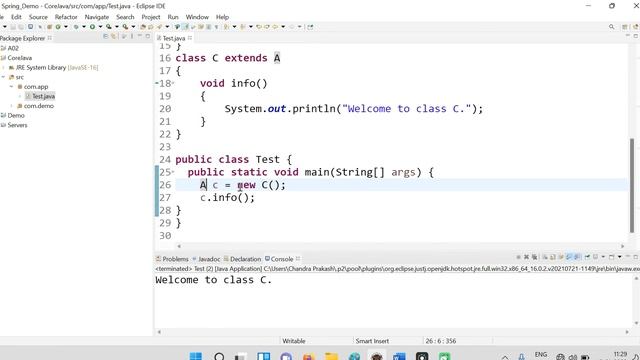Switch to the Problems tab
The image size is (640, 360).
(x=172, y=259)
